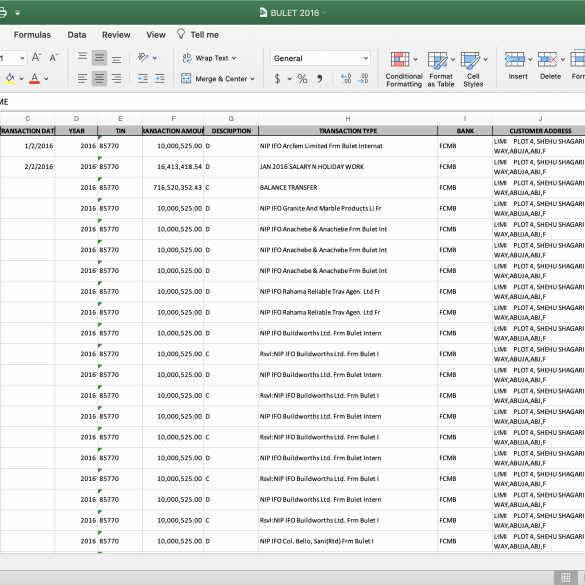Open the General number format dropdown
This screenshot has width=585, height=585.
pyautogui.click(x=320, y=58)
